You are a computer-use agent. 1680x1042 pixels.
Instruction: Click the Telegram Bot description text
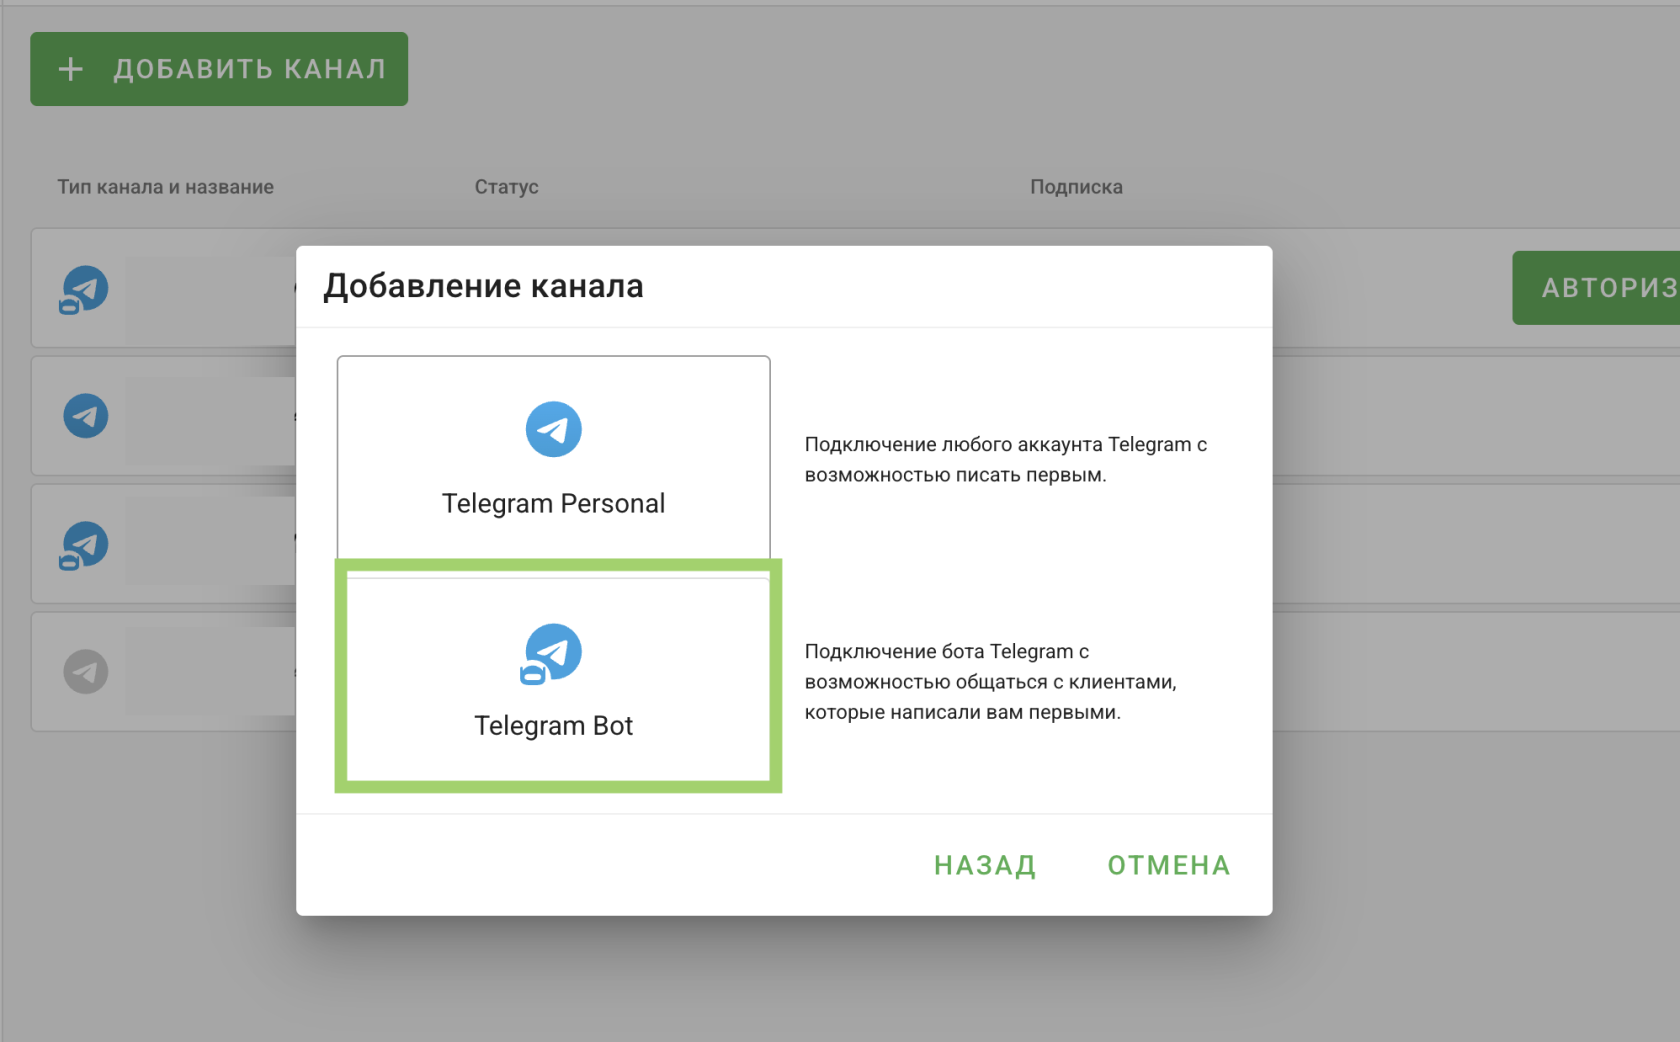click(x=990, y=681)
